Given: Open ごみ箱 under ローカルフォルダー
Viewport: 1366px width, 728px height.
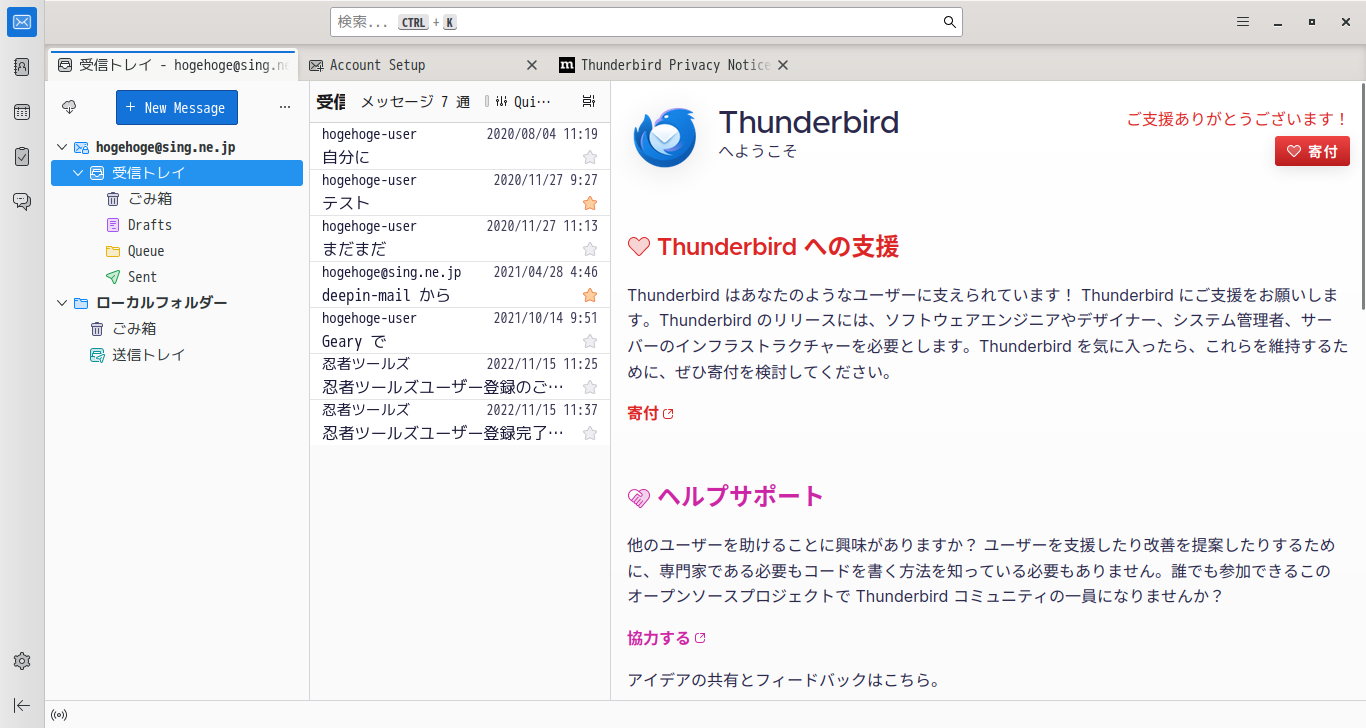Looking at the screenshot, I should pos(177,329).
